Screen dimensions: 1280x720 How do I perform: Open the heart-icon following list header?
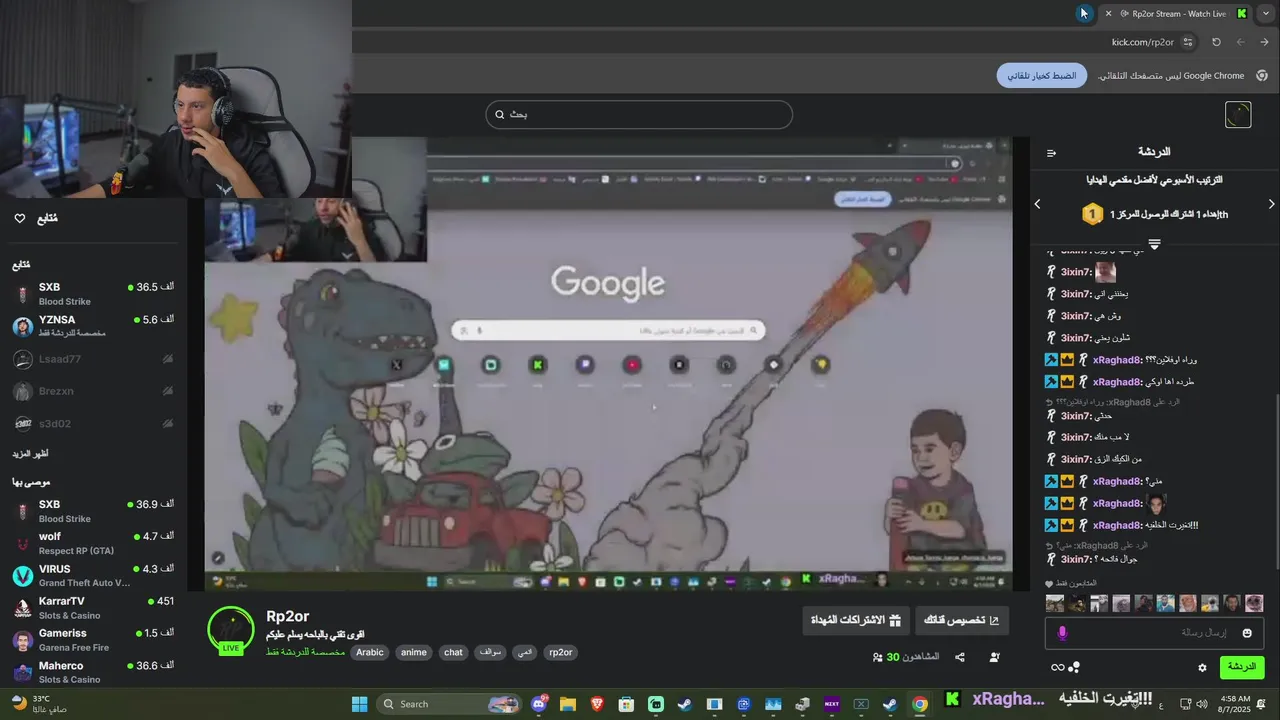pos(36,218)
